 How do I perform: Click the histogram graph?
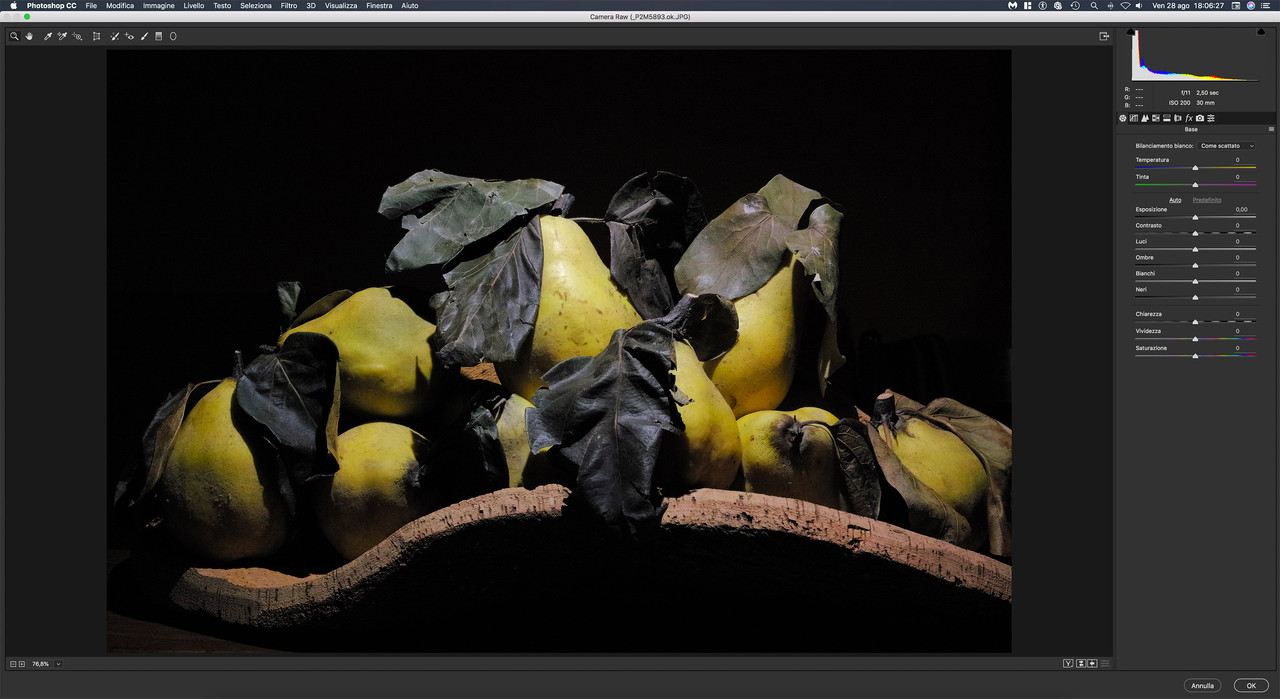tap(1195, 54)
